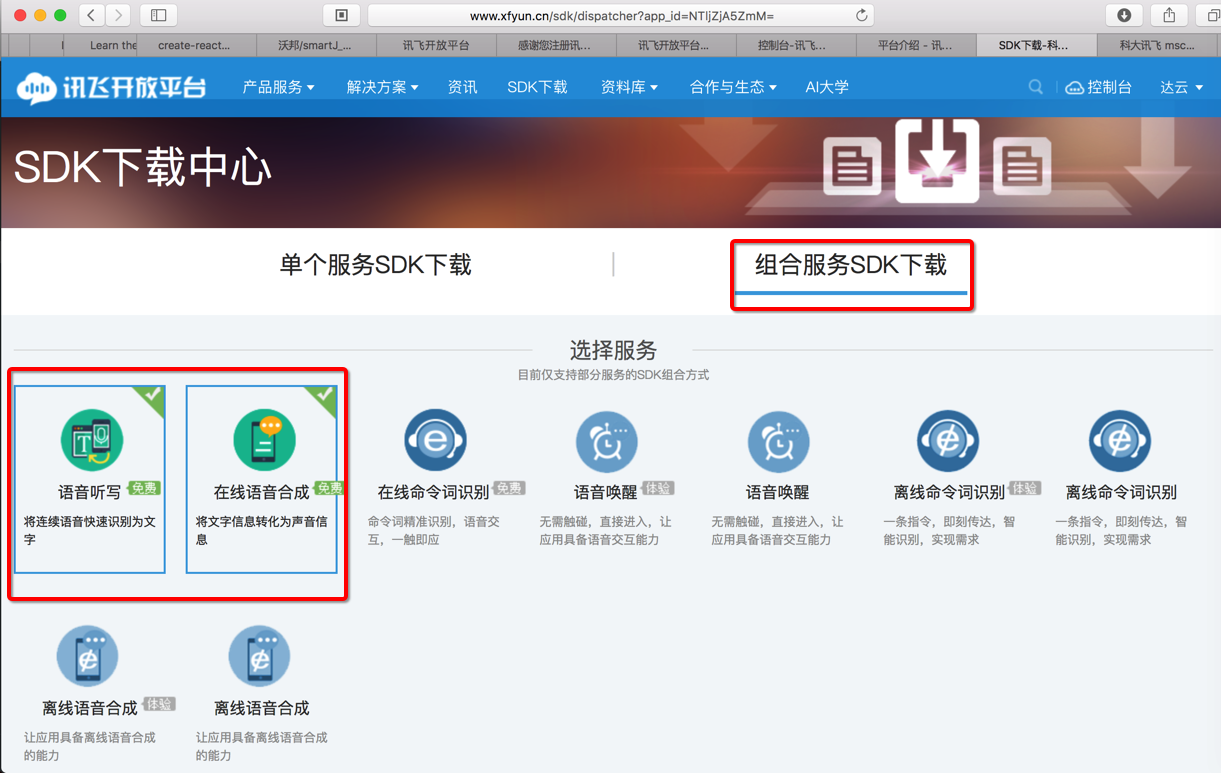
Task: Click the 选择服务 section heading
Action: point(613,350)
